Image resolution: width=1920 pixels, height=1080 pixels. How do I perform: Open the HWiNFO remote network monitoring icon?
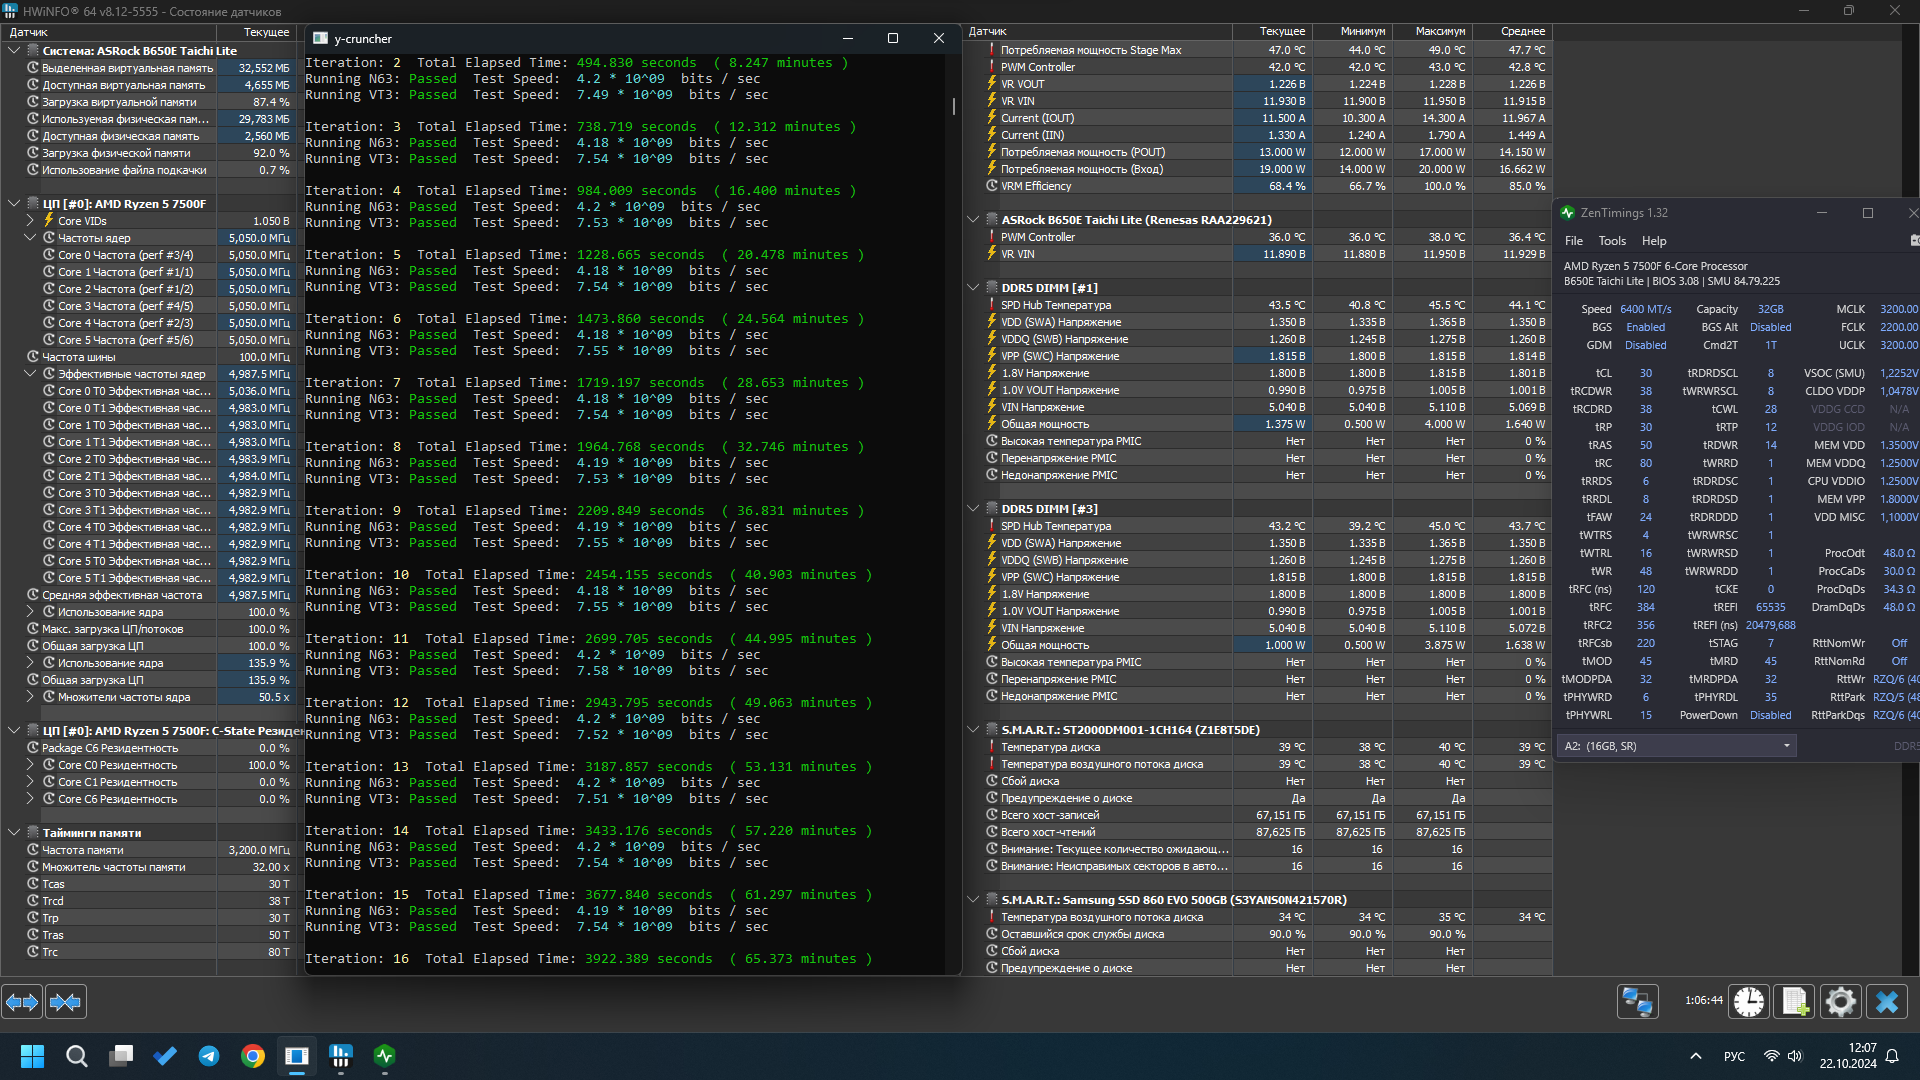1637,1001
